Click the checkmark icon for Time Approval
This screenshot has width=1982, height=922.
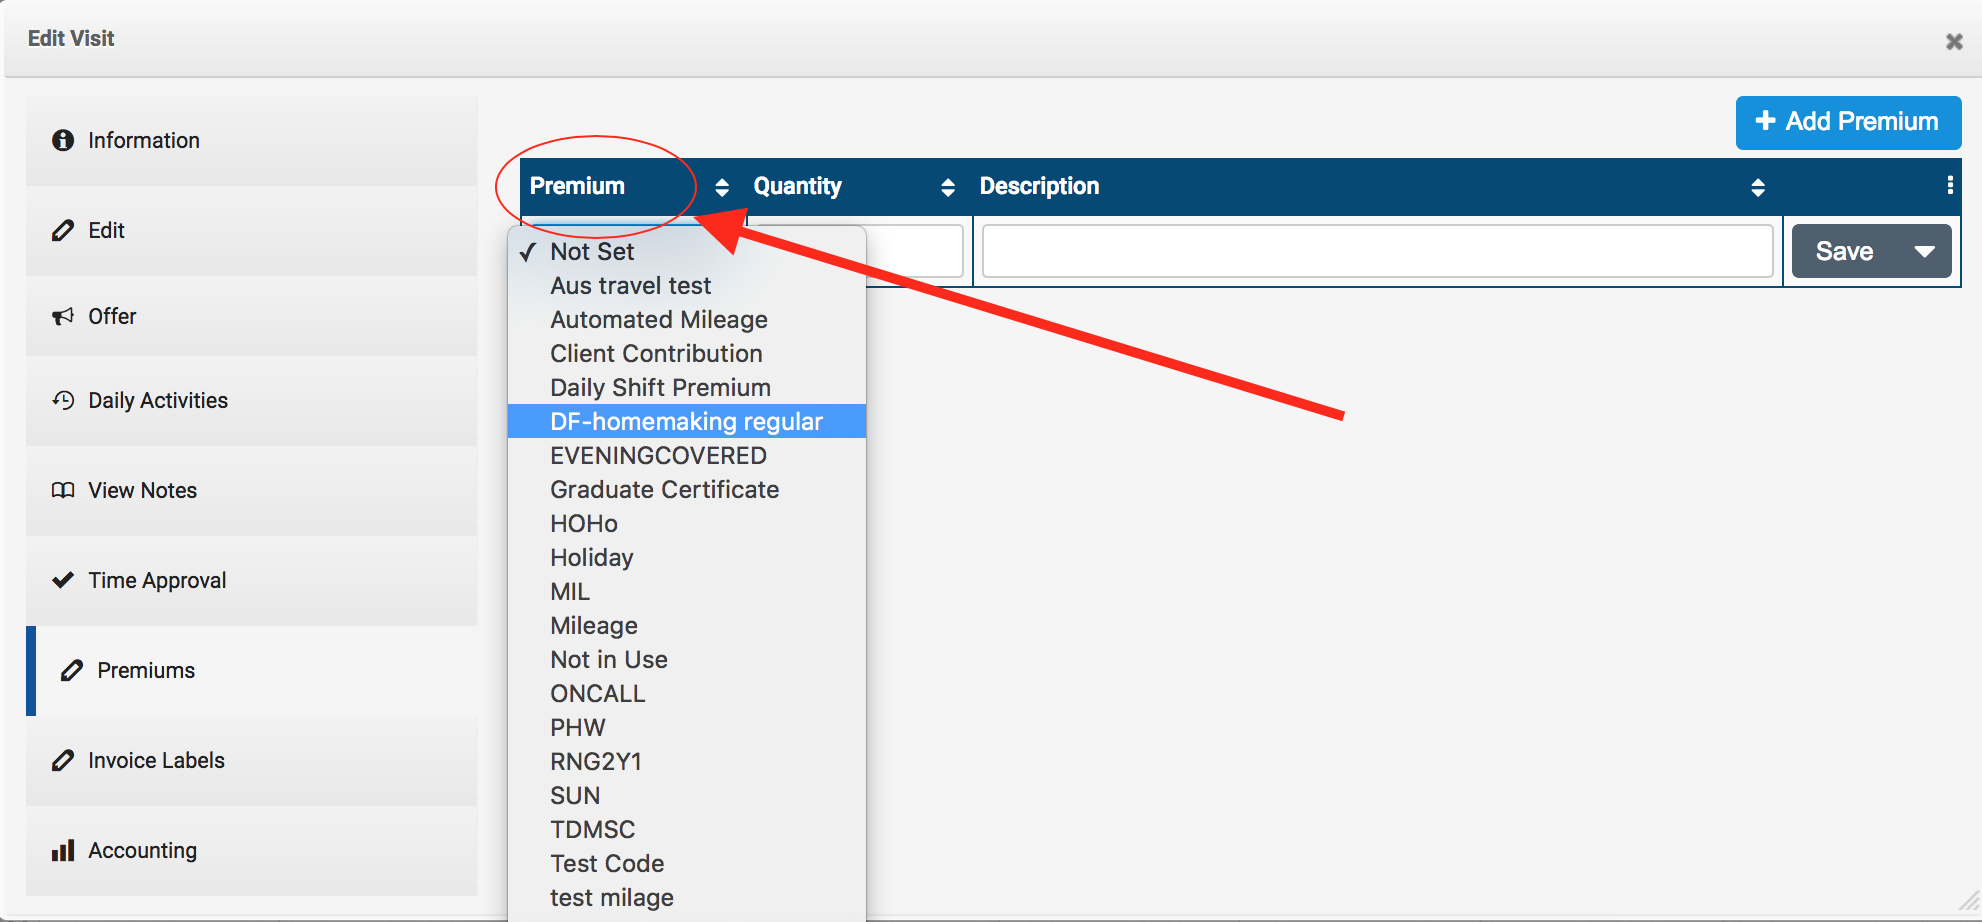63,580
